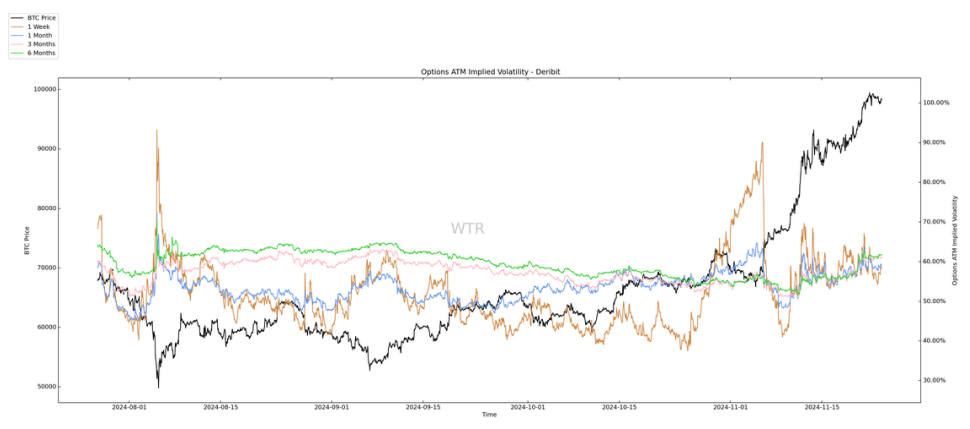Select the 2024-09-01 date tick label

(x=332, y=407)
